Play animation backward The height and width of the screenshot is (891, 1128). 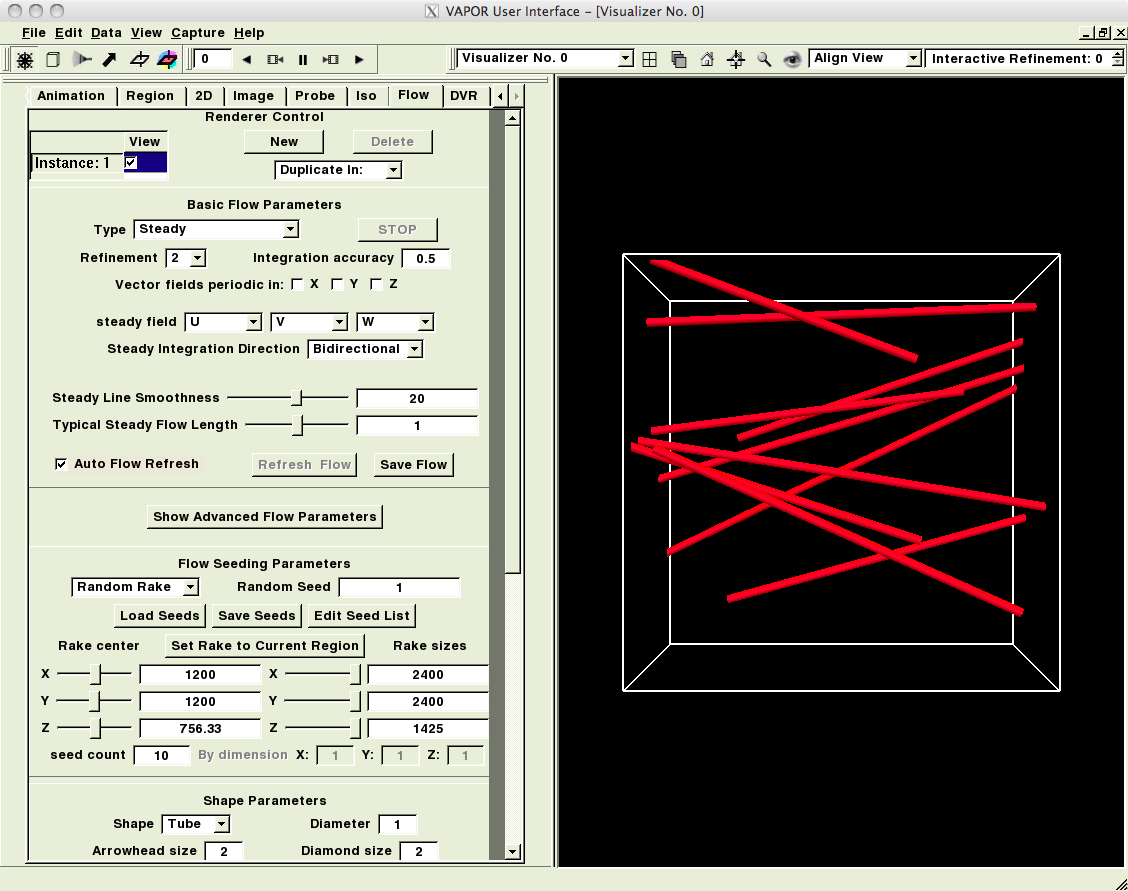tap(247, 60)
